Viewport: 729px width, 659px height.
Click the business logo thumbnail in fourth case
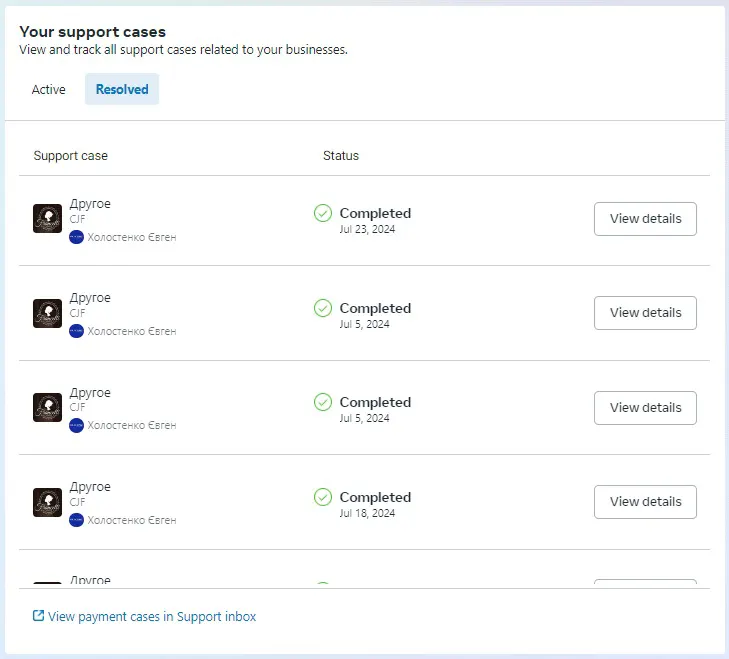point(47,502)
